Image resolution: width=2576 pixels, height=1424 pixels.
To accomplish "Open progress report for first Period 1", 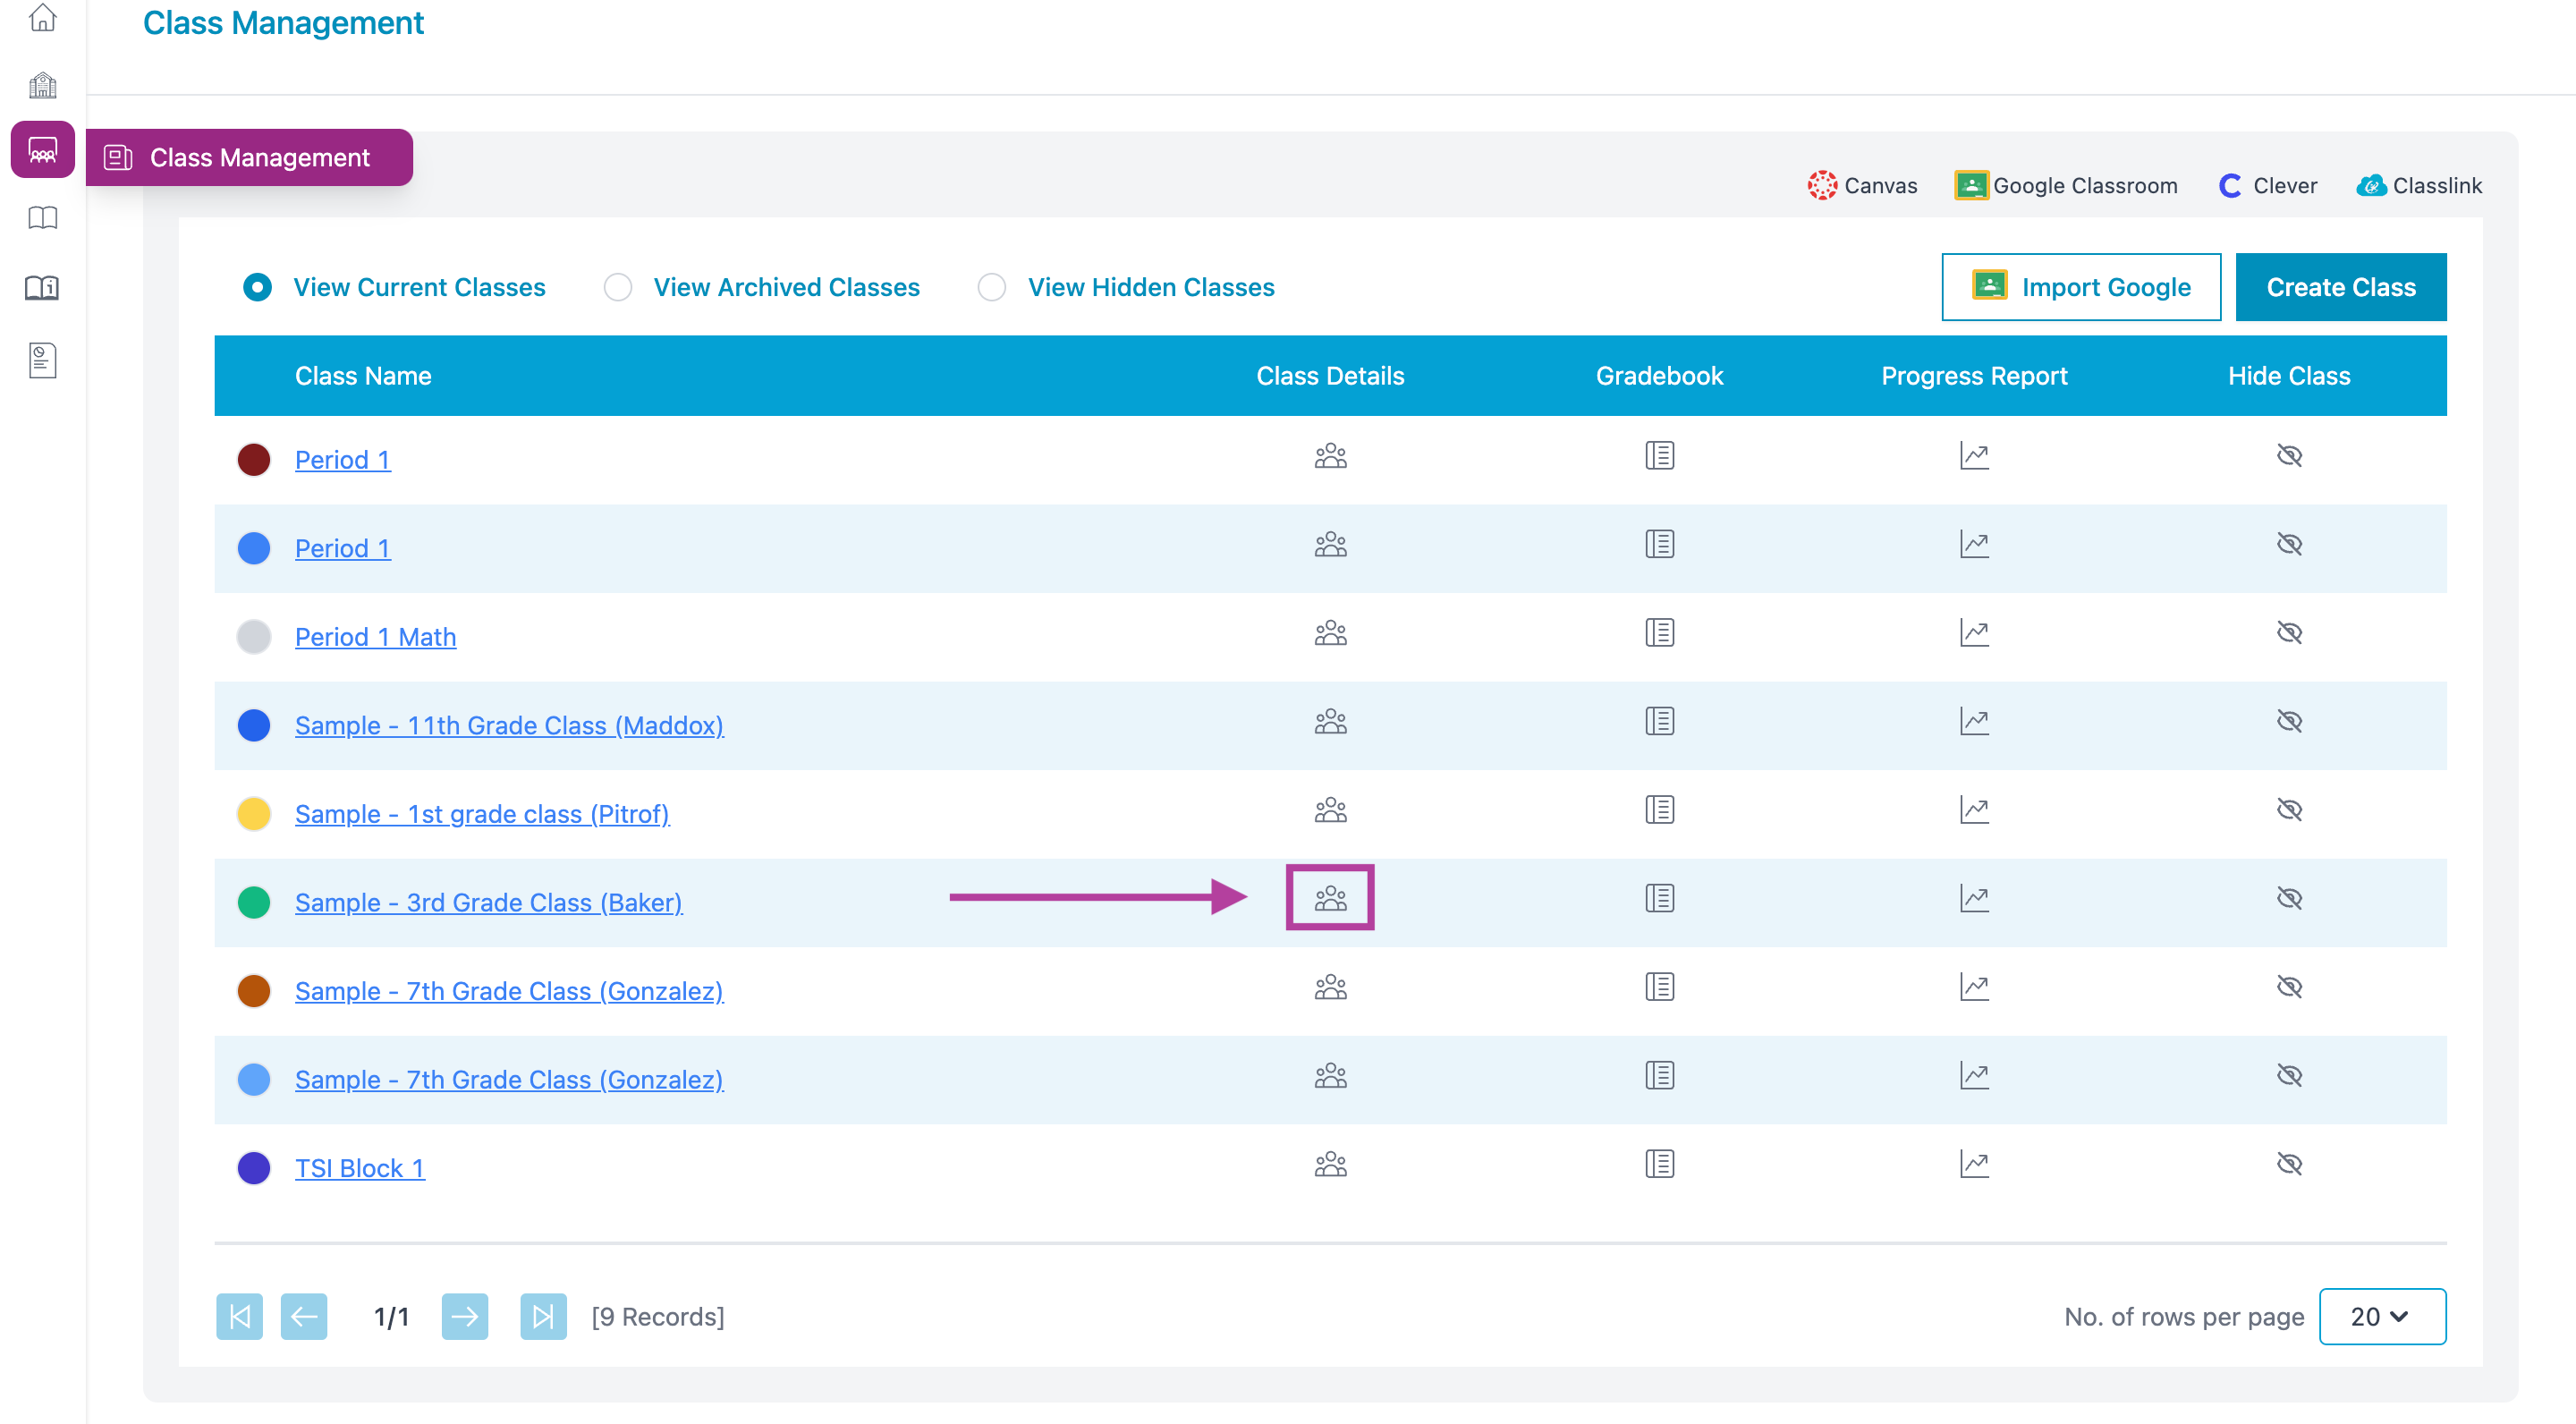I will (x=1974, y=456).
